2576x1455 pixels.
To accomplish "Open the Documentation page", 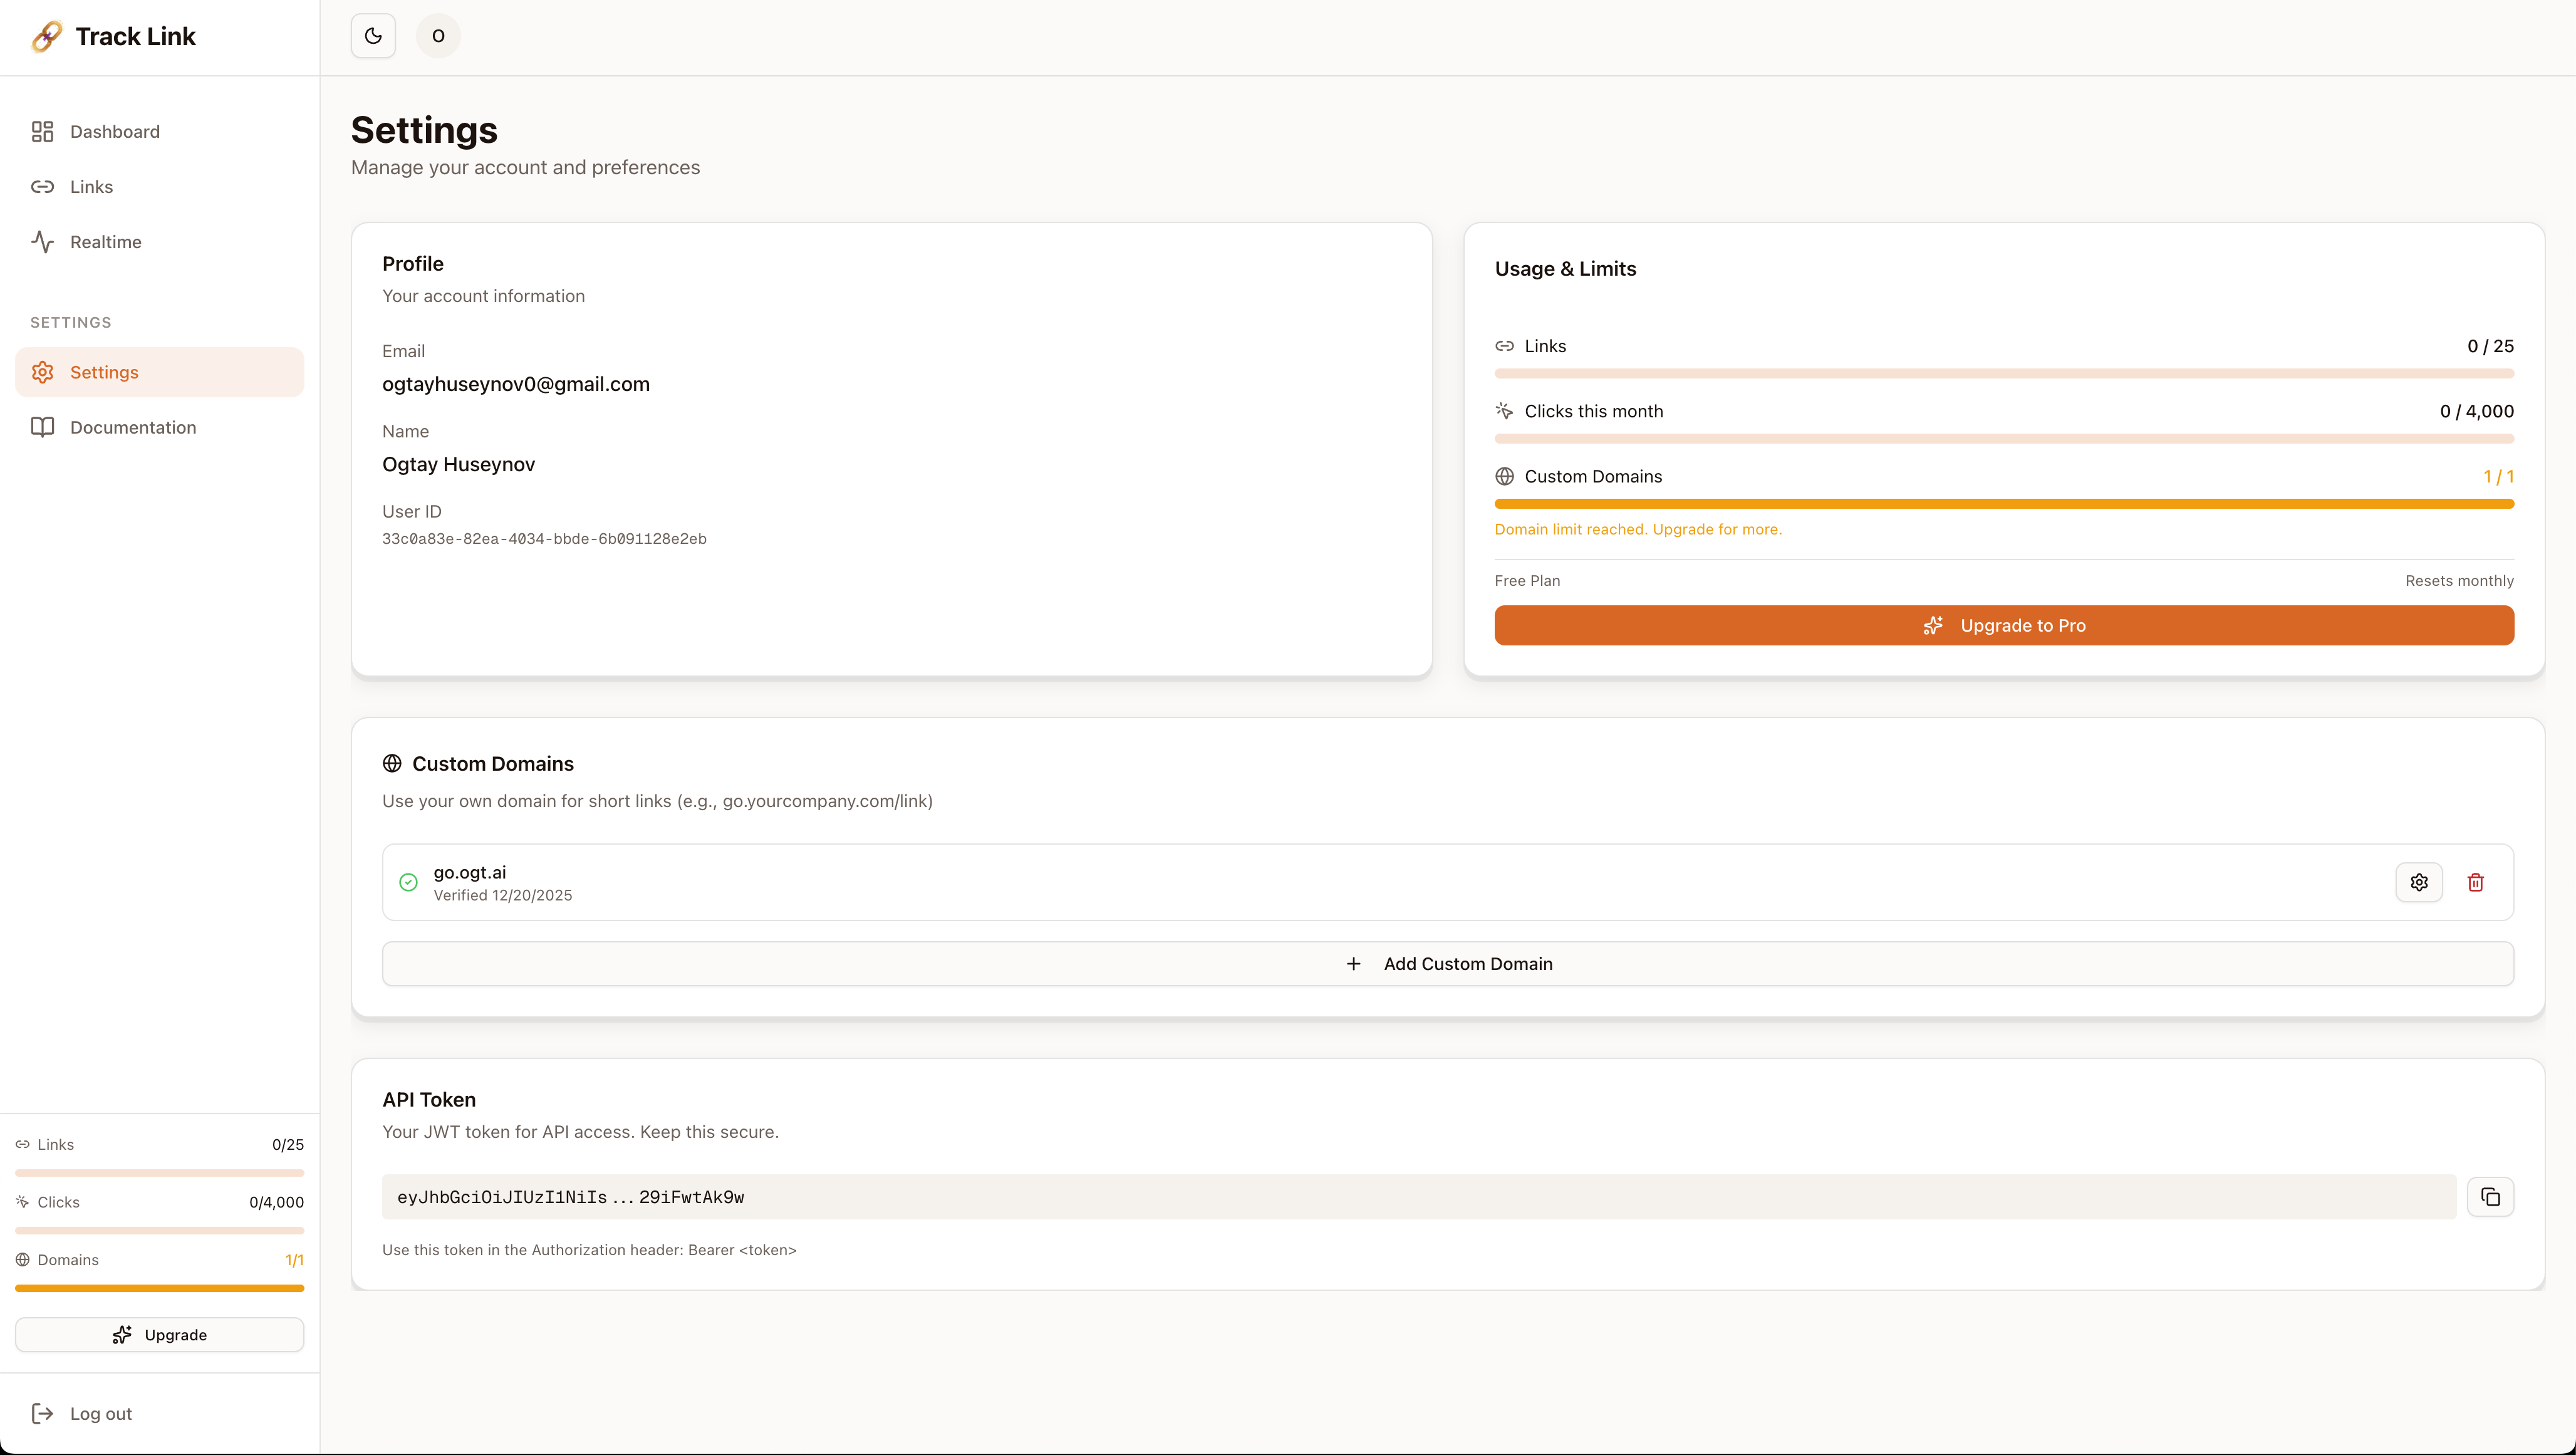I will pyautogui.click(x=134, y=426).
